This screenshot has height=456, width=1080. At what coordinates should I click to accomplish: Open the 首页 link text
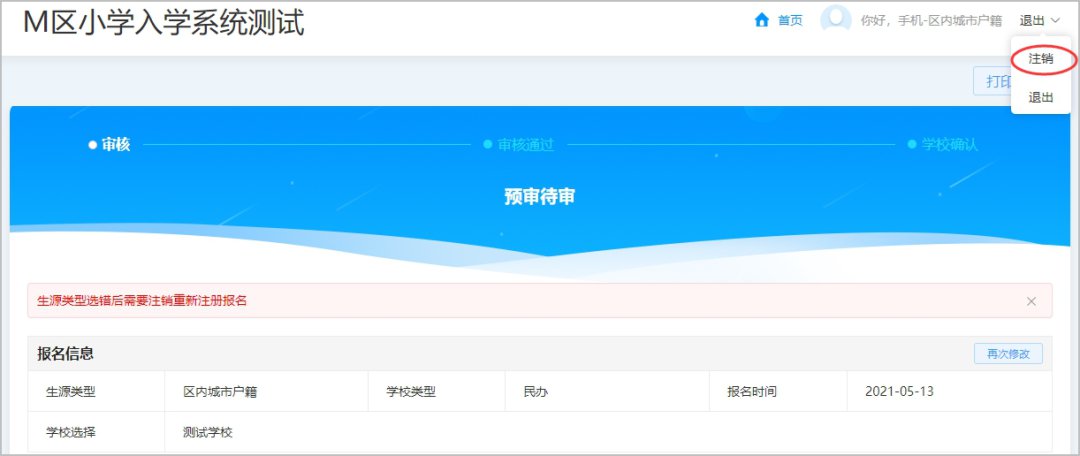tap(790, 20)
